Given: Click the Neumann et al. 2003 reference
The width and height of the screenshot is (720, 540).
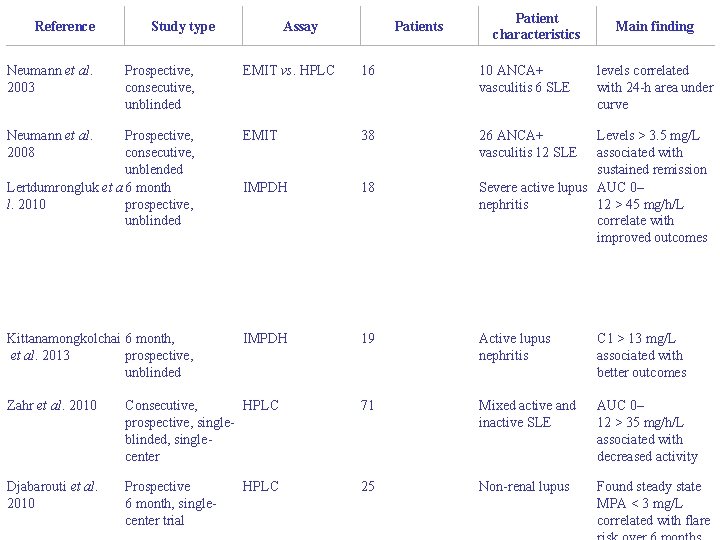Looking at the screenshot, I should (x=50, y=79).
